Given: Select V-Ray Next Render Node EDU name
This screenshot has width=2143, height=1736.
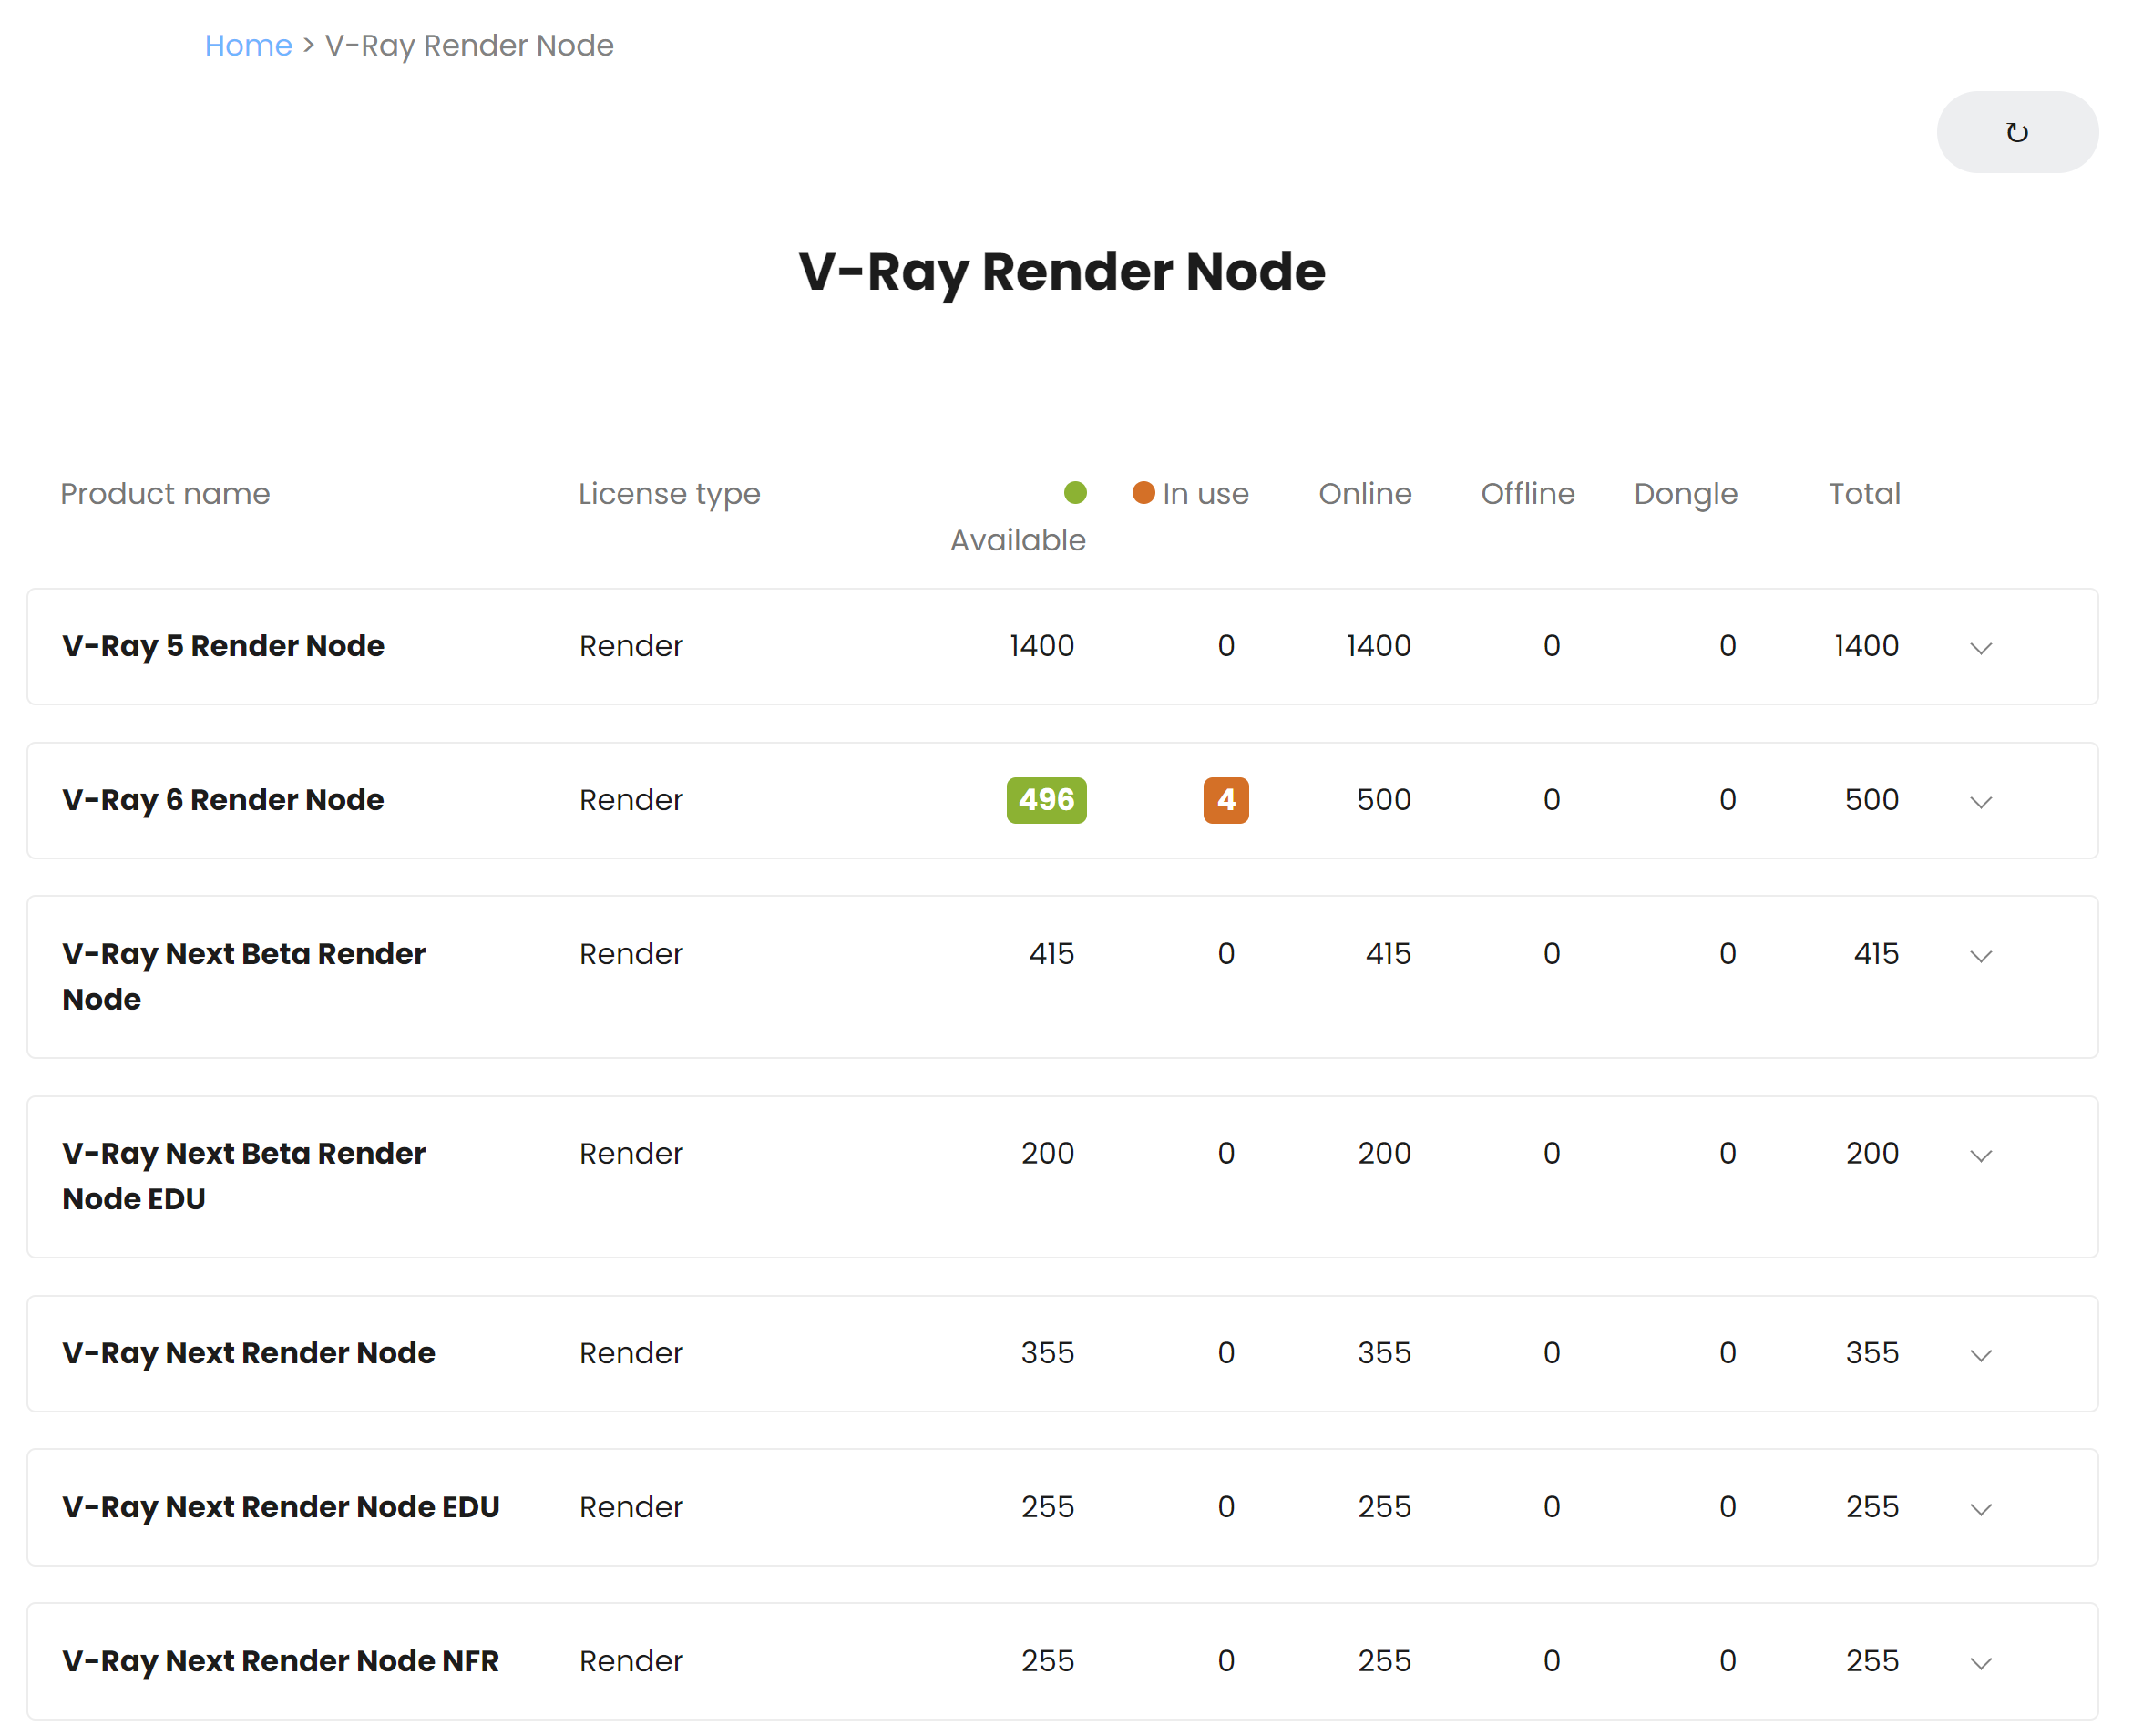Looking at the screenshot, I should click(x=281, y=1507).
